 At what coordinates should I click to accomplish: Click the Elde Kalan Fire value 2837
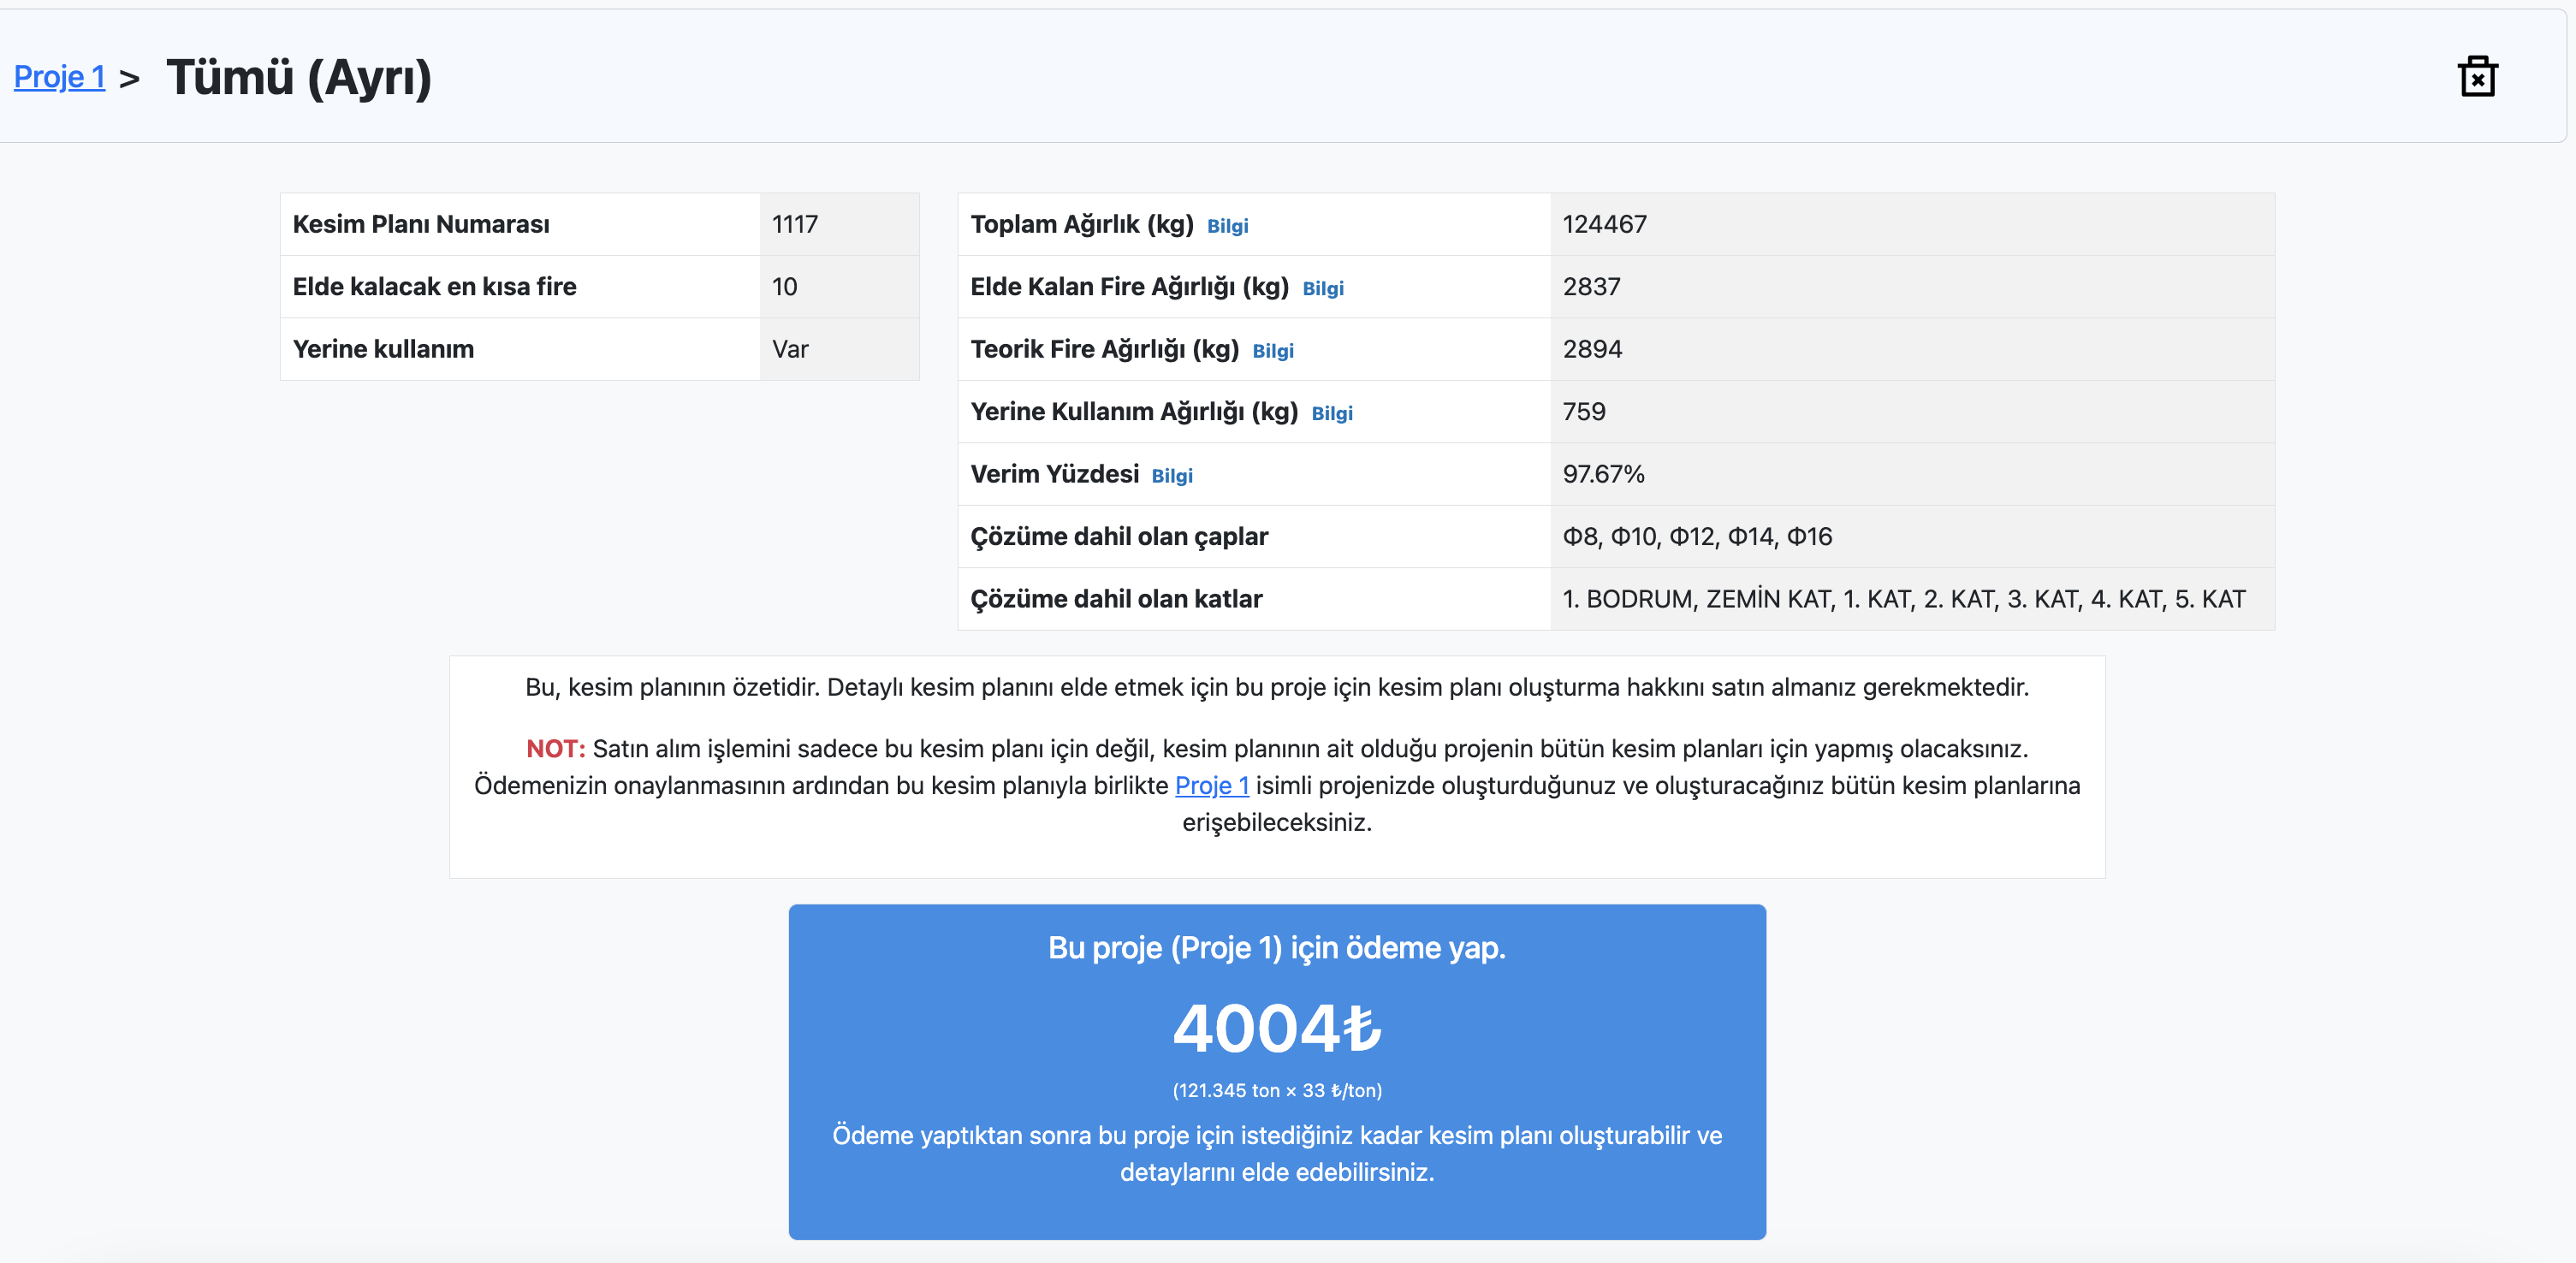(x=1591, y=287)
